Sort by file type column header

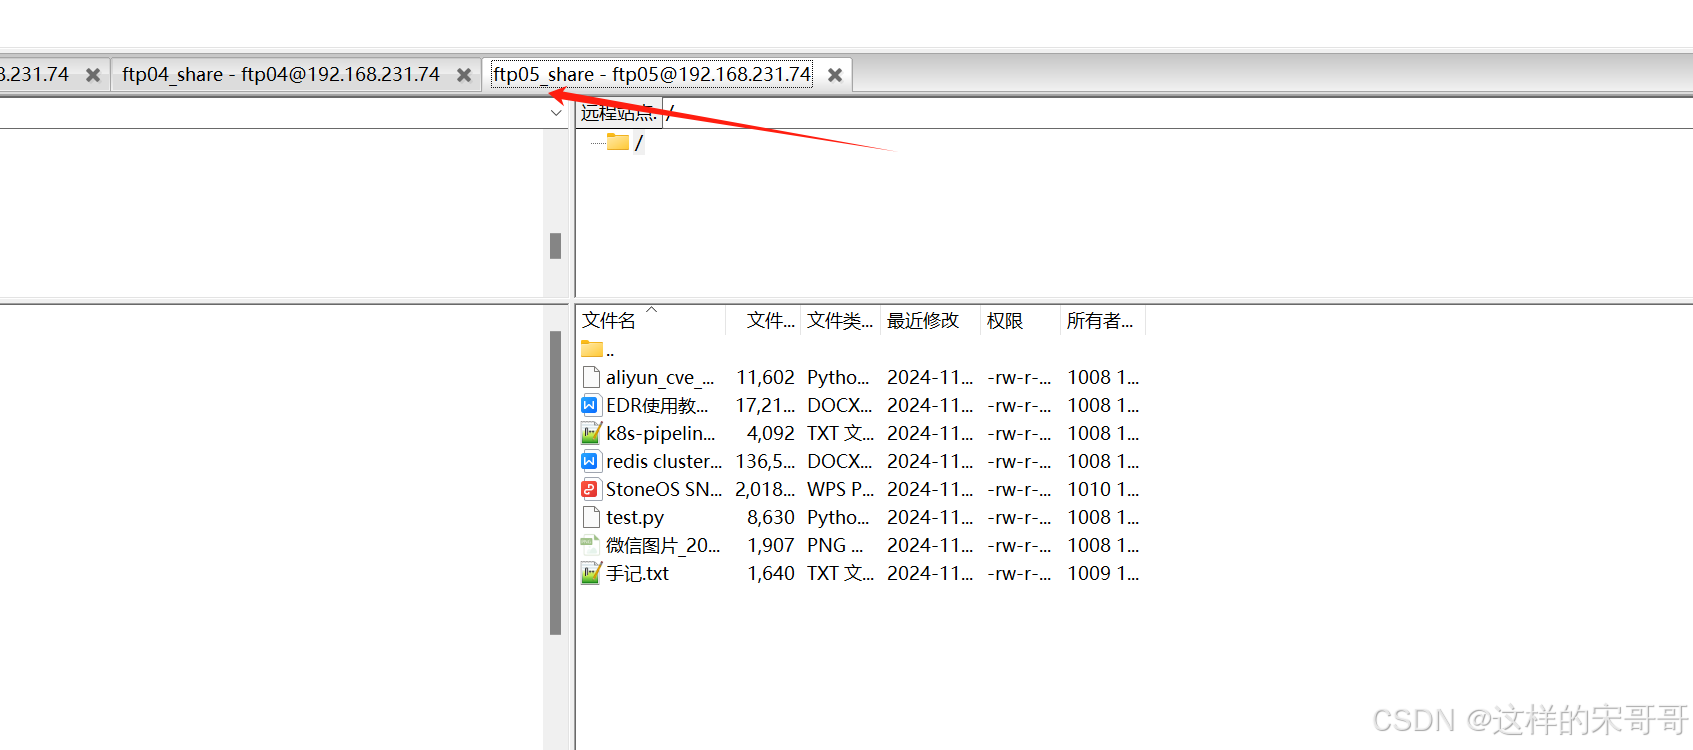pyautogui.click(x=840, y=321)
